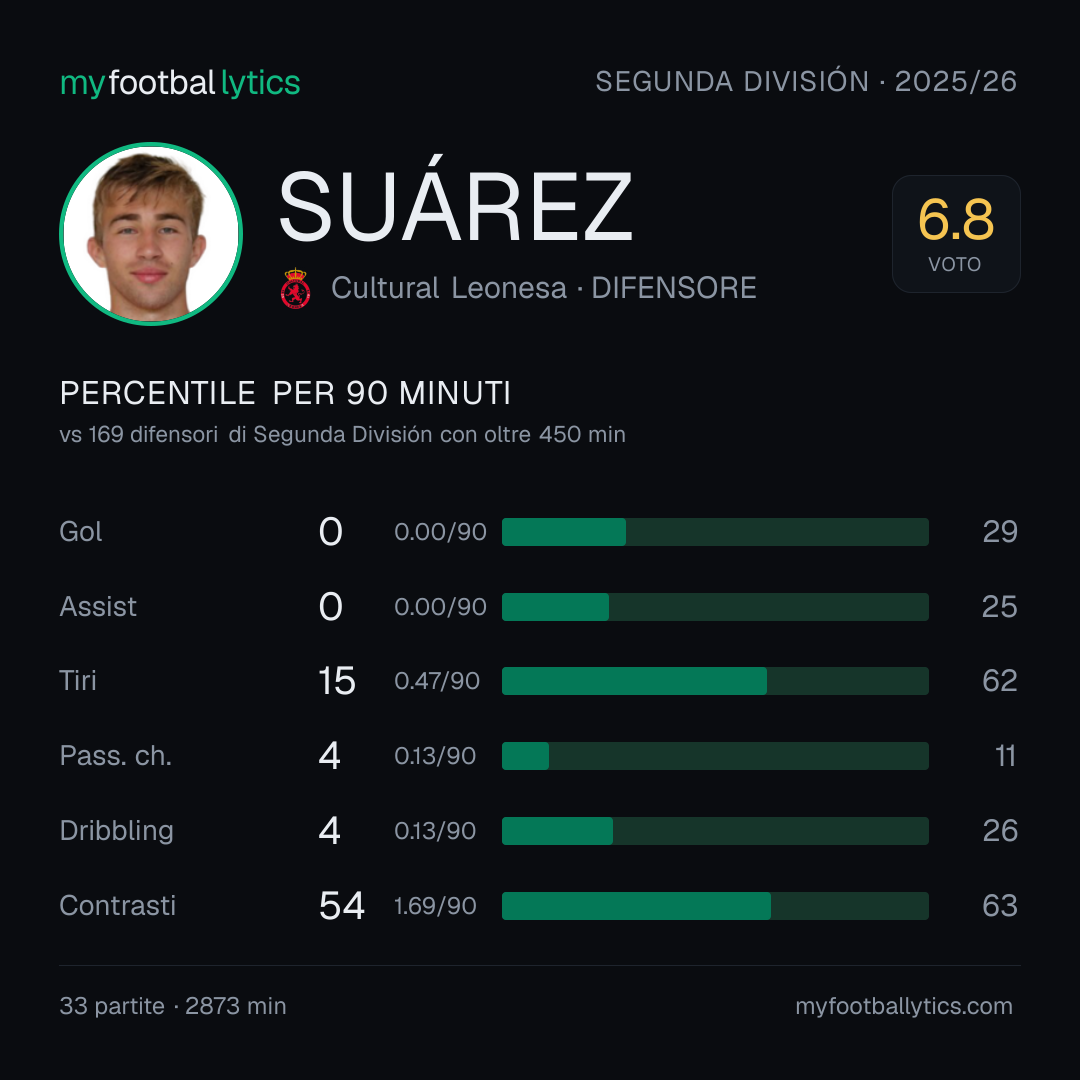Select the Tiri total value 15
This screenshot has width=1080, height=1080.
coord(337,681)
